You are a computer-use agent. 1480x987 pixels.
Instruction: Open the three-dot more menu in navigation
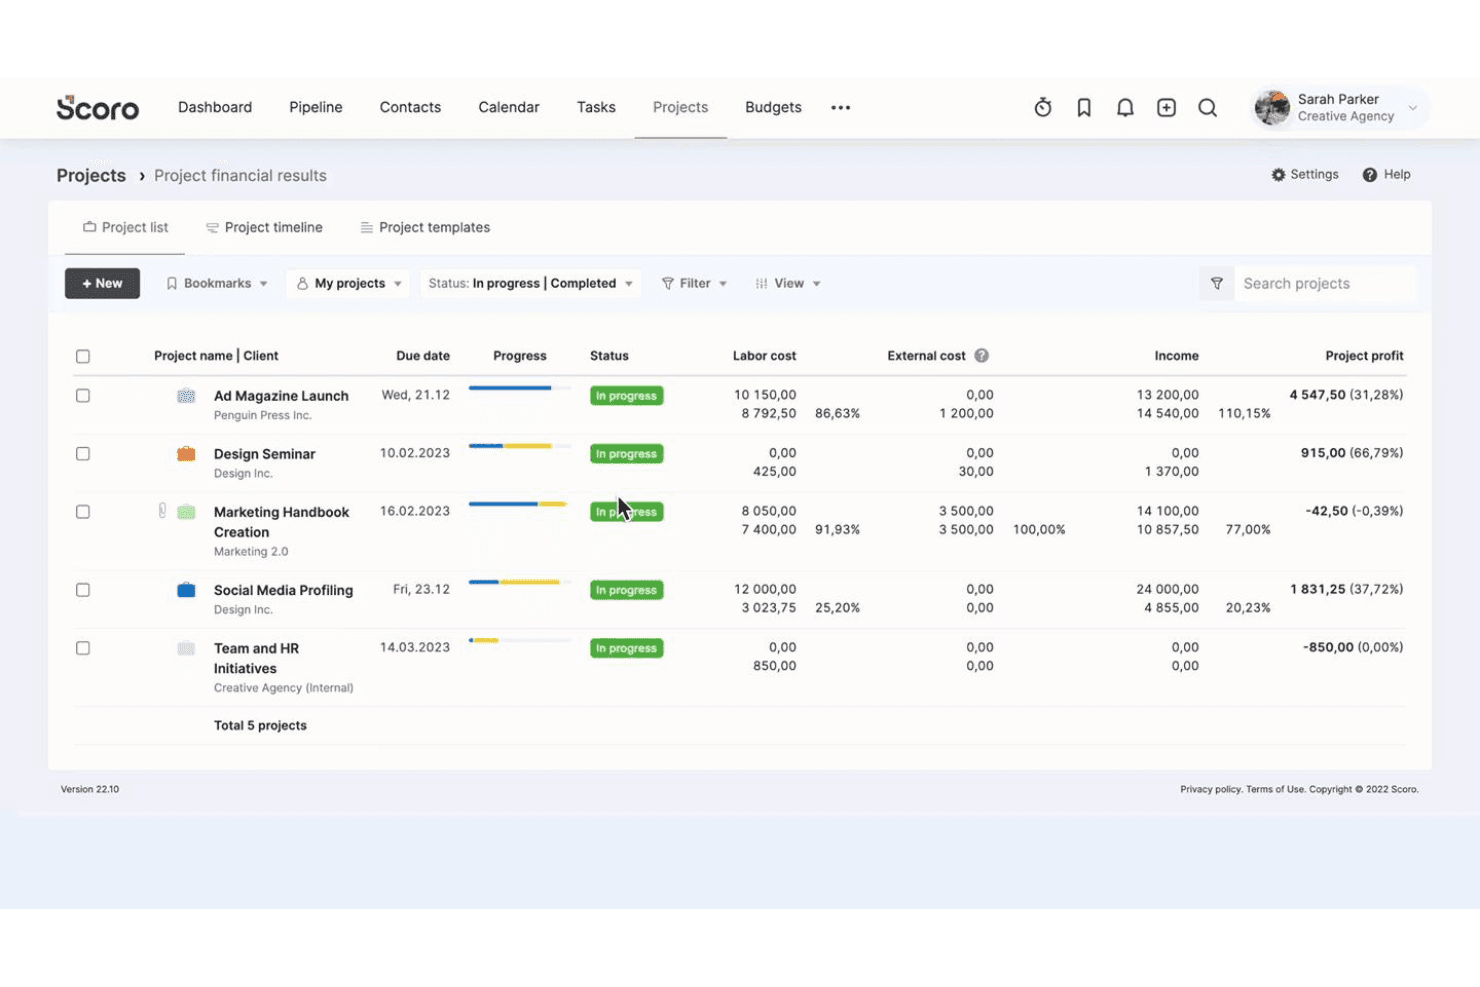[x=840, y=108]
